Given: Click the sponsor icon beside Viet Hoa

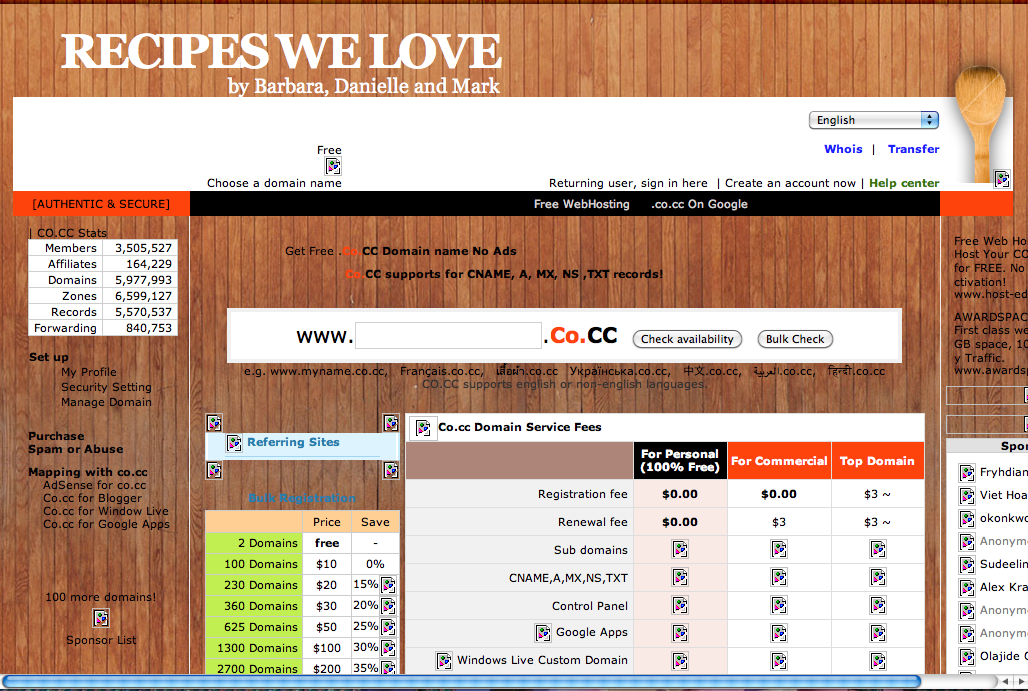Looking at the screenshot, I should click(966, 496).
